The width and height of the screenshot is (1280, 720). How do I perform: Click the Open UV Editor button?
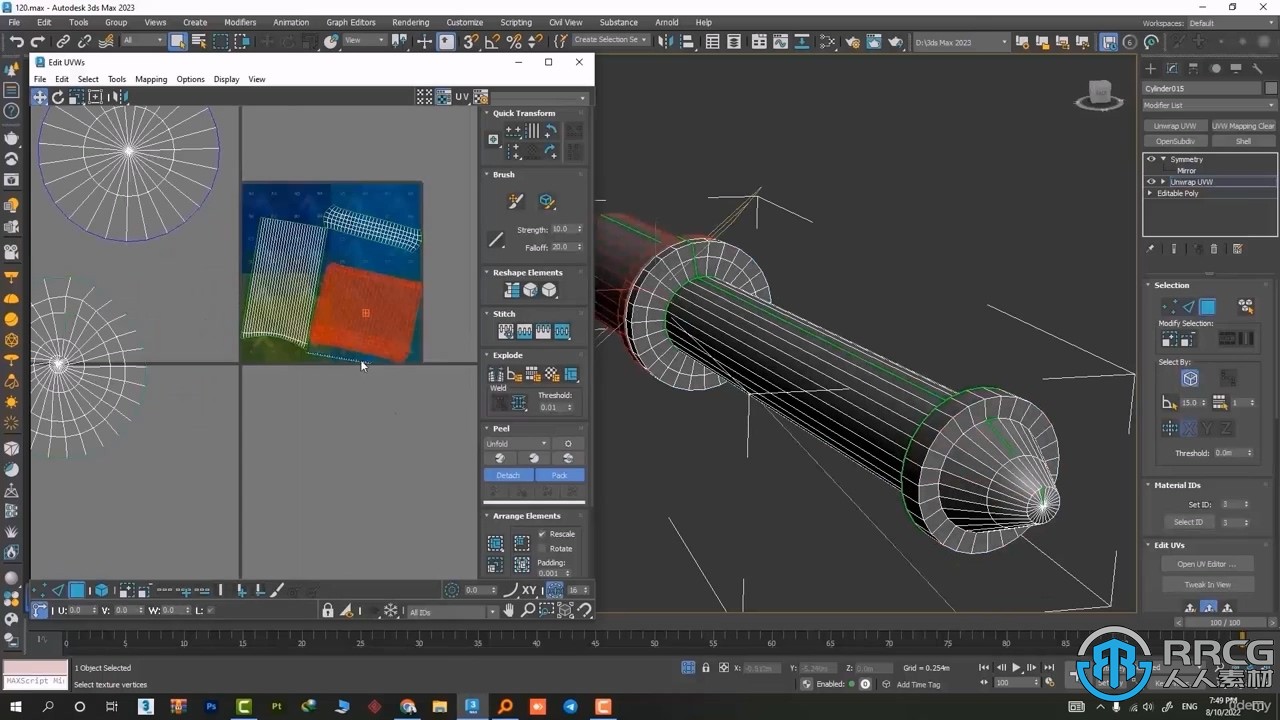point(1208,564)
